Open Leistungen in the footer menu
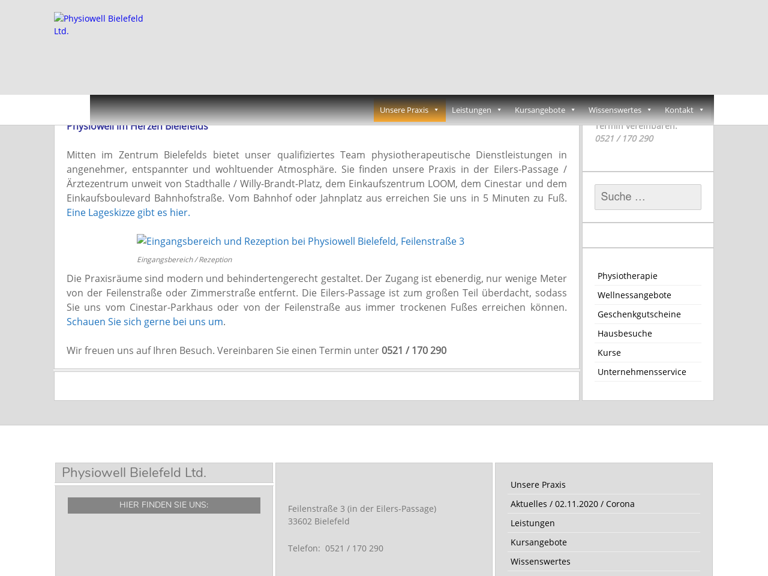 532,523
